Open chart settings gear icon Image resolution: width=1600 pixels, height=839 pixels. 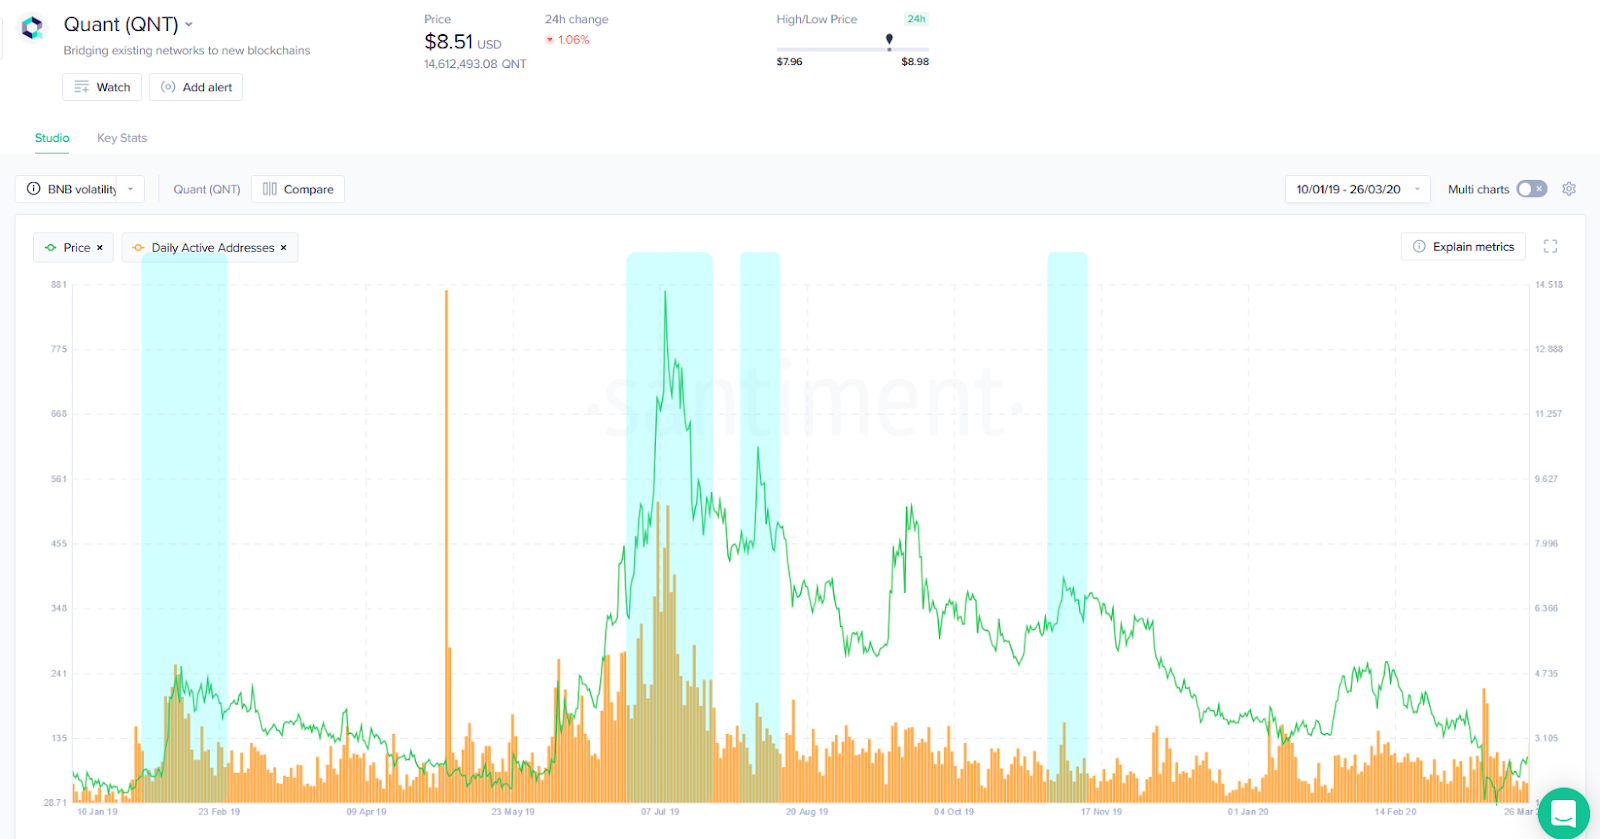click(x=1569, y=189)
